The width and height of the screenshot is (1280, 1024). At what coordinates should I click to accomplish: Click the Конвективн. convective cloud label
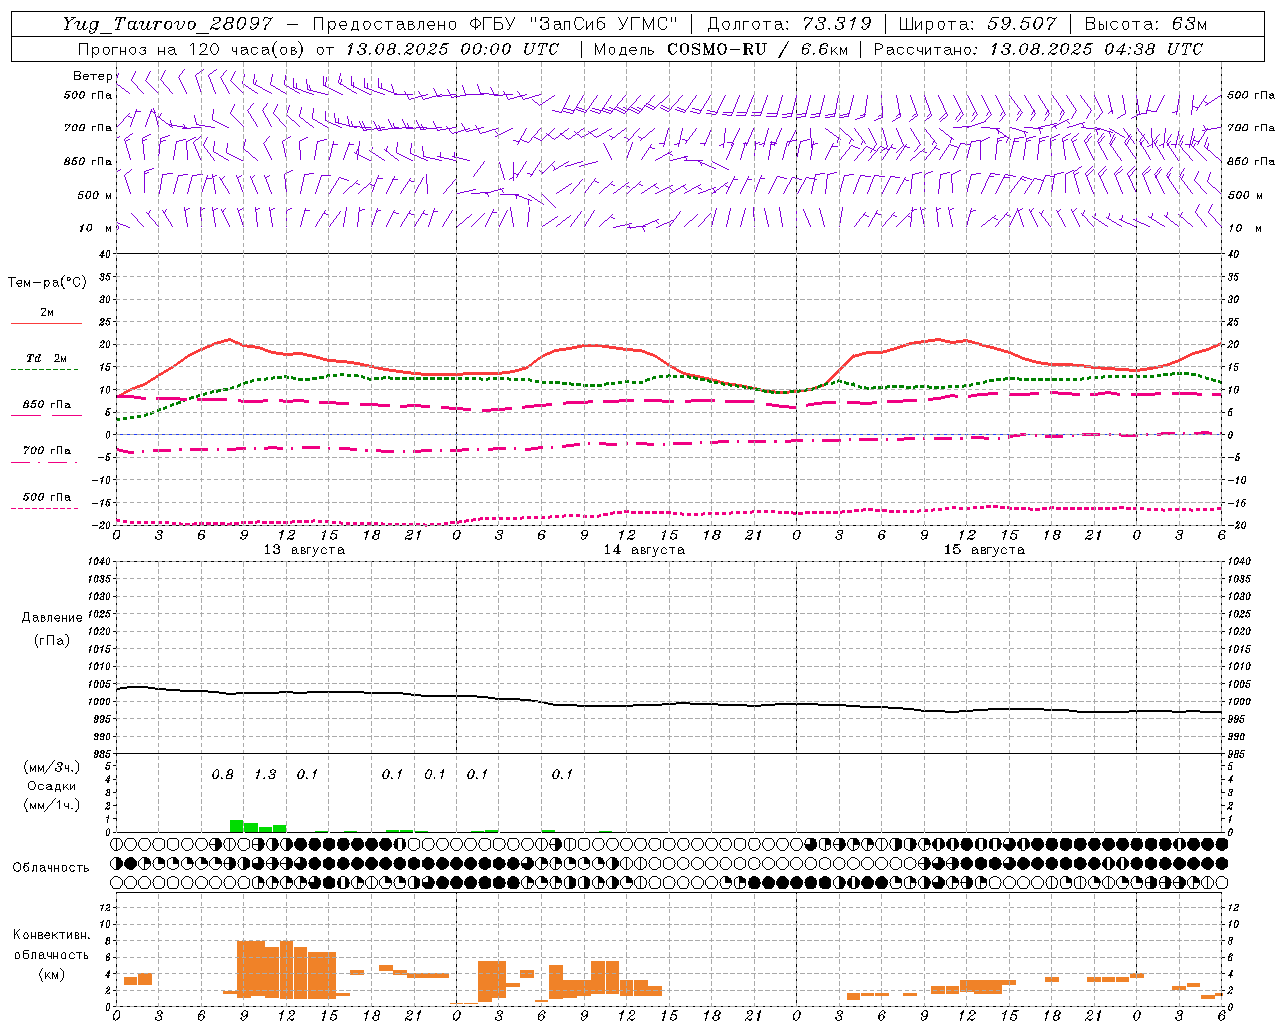click(x=51, y=935)
